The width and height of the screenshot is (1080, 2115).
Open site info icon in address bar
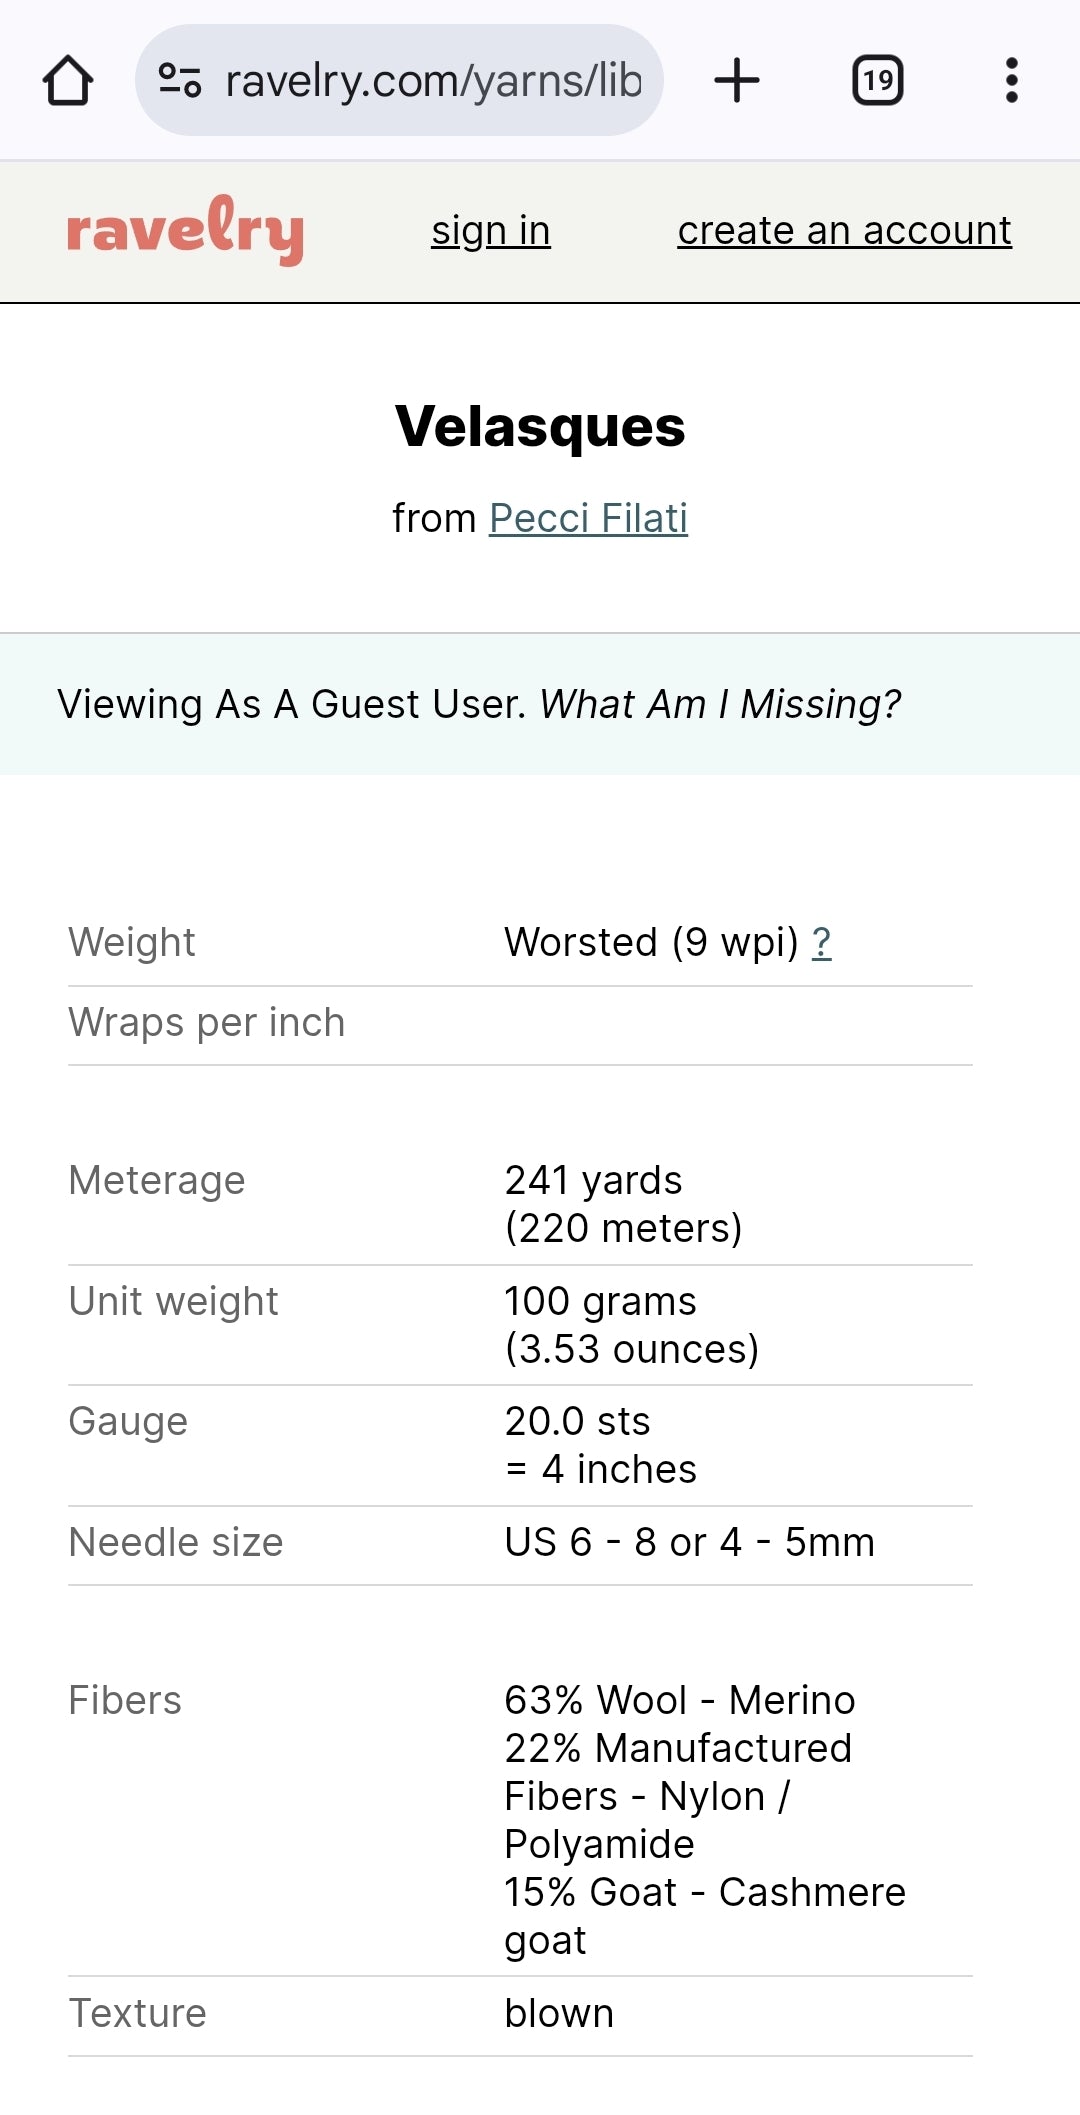click(x=180, y=80)
